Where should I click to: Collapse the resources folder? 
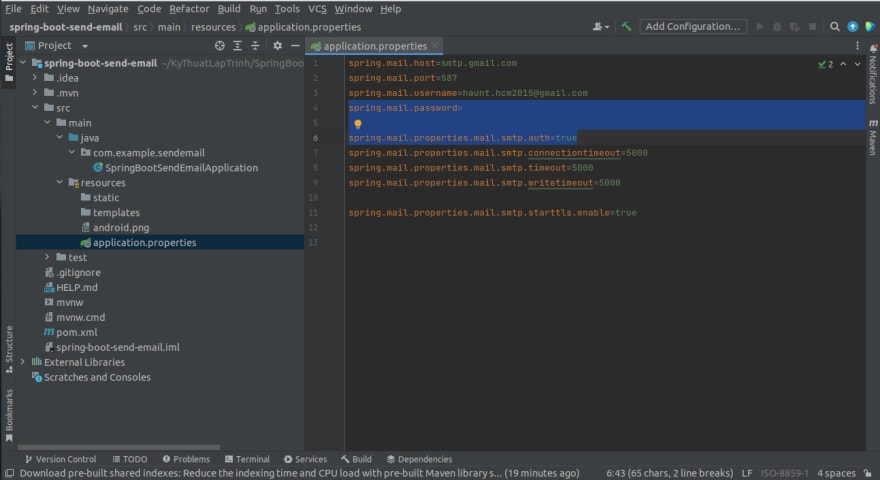[59, 182]
